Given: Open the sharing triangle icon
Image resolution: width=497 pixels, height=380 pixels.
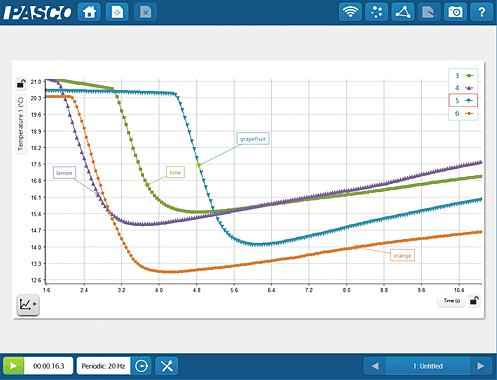Looking at the screenshot, I should [403, 12].
